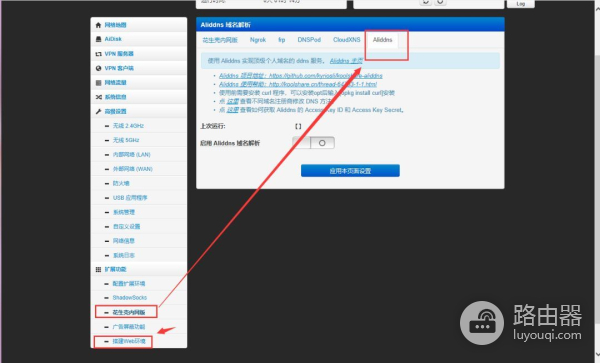The height and width of the screenshot is (363, 600).
Task: Open 搭建Web环境 in the sidebar
Action: (x=129, y=341)
